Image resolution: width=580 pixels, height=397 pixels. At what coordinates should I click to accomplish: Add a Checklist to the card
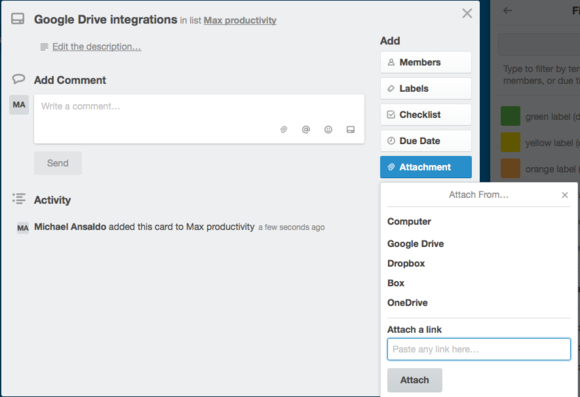click(x=426, y=115)
